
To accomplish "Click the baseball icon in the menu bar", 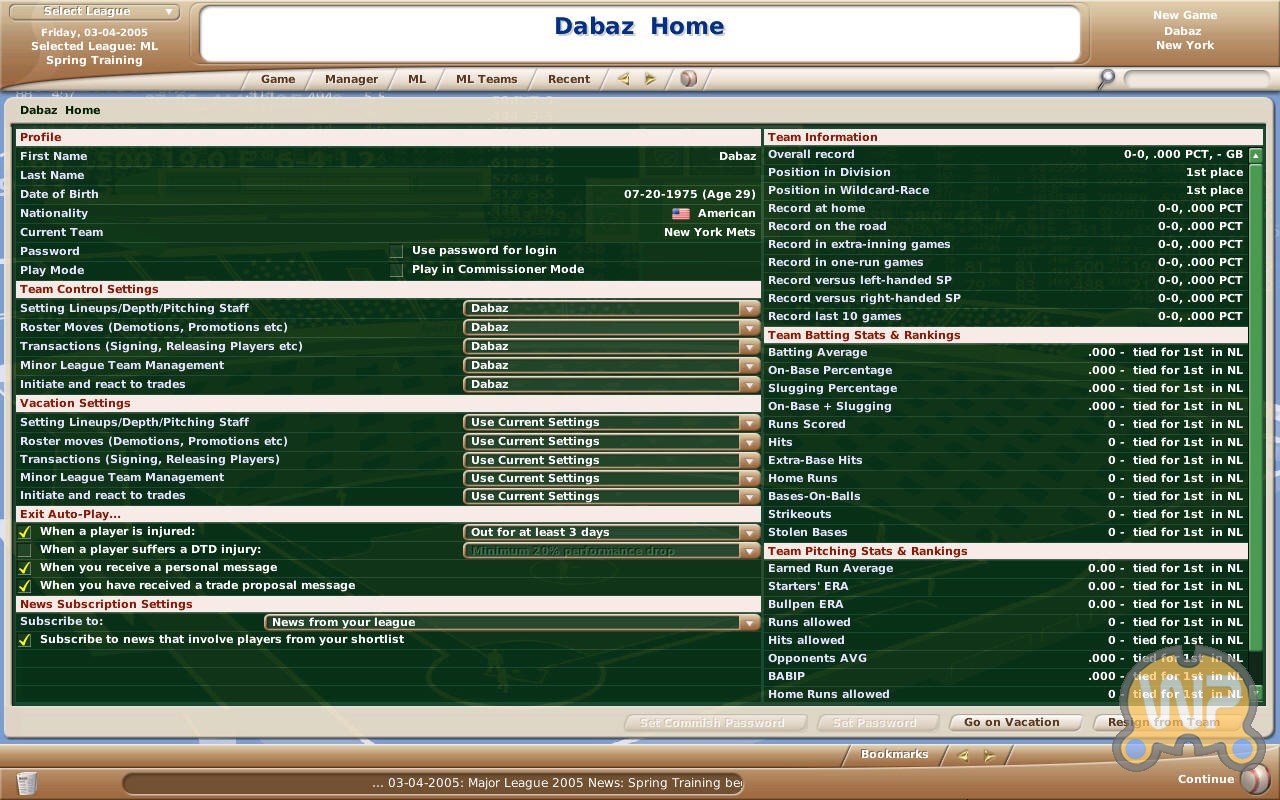I will (688, 79).
